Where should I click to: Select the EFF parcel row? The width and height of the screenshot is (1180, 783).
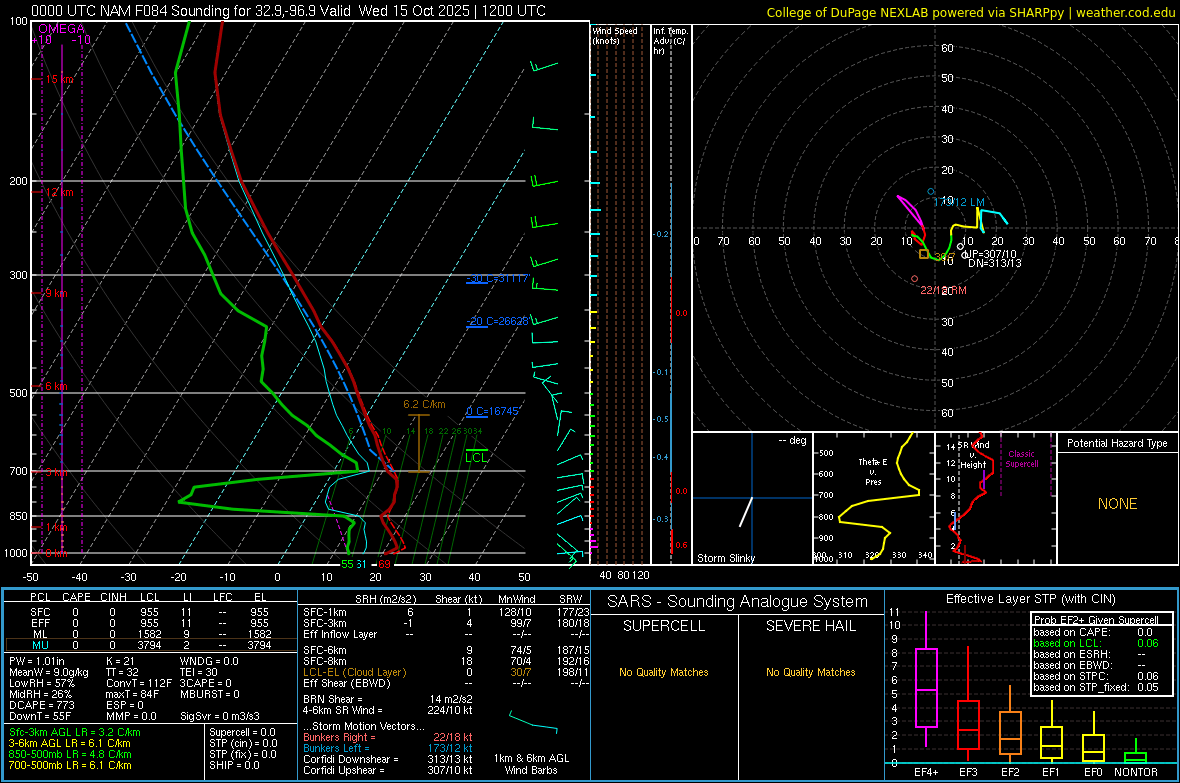click(x=151, y=623)
